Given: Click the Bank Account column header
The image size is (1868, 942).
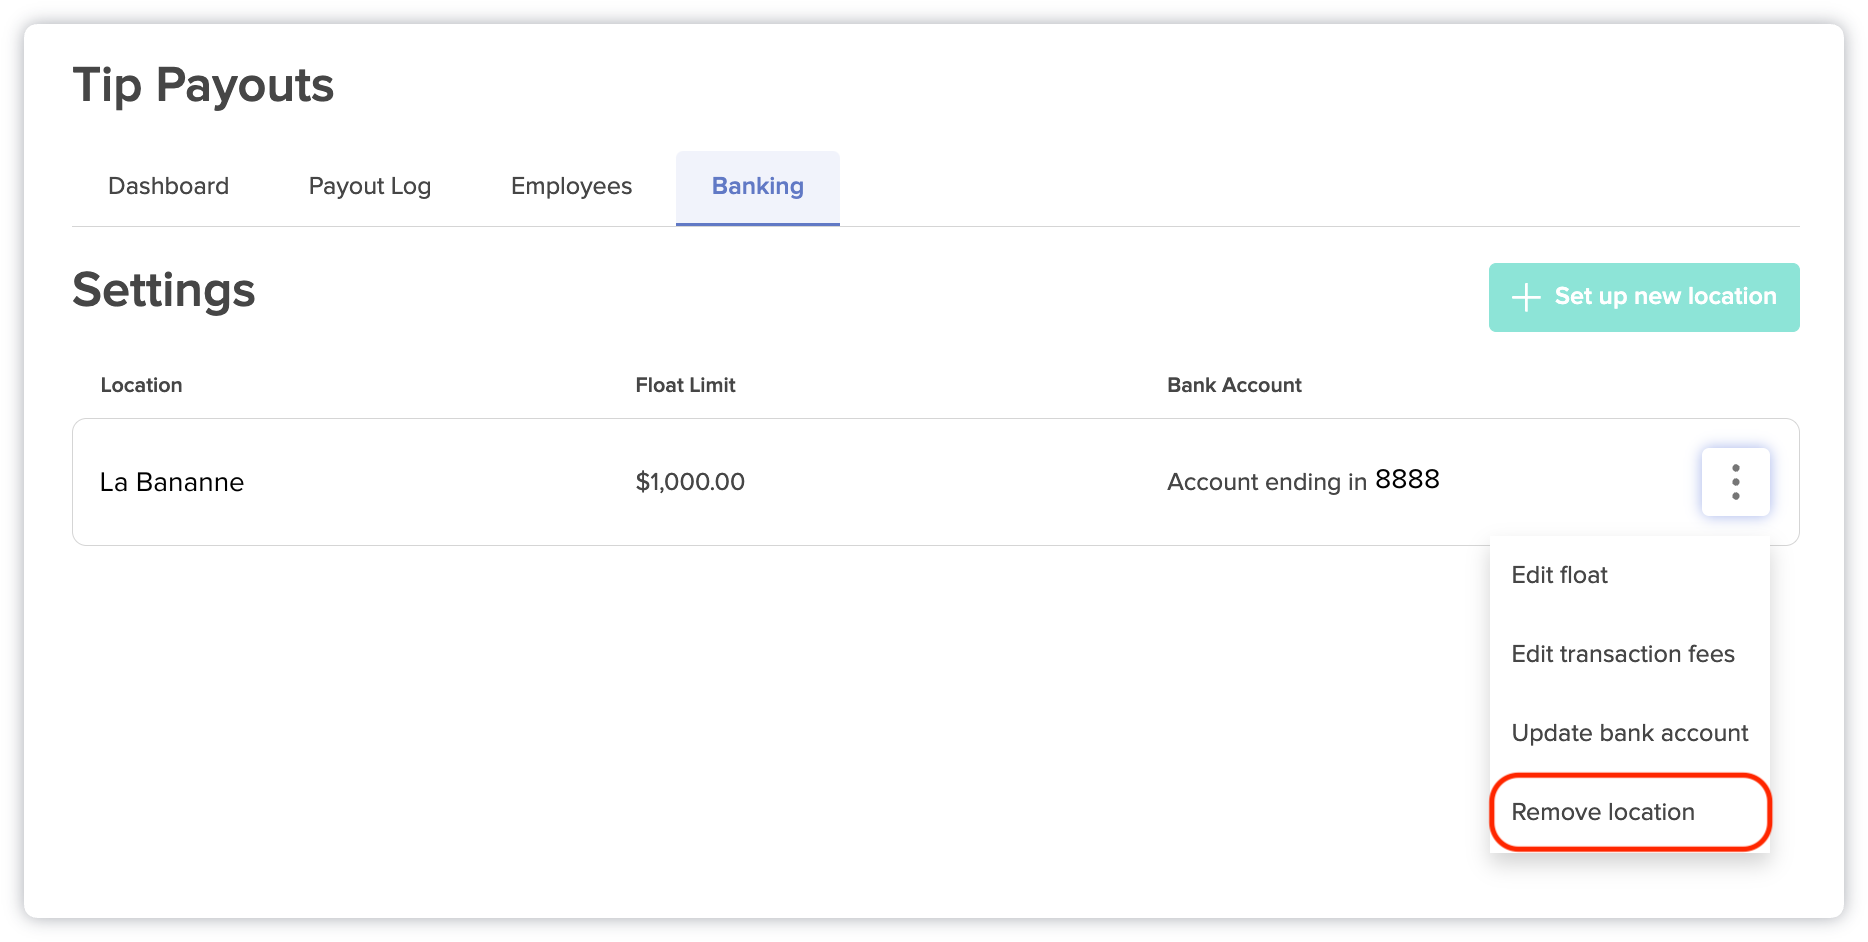Looking at the screenshot, I should [x=1234, y=384].
